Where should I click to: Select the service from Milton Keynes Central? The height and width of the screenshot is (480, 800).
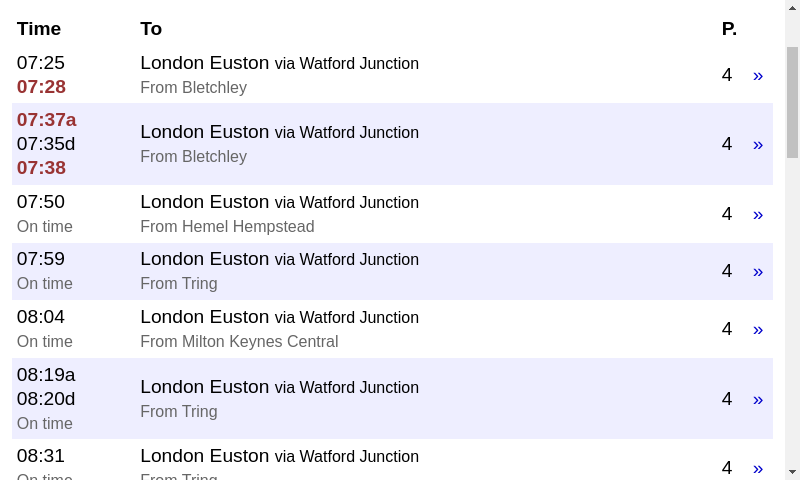tap(392, 329)
